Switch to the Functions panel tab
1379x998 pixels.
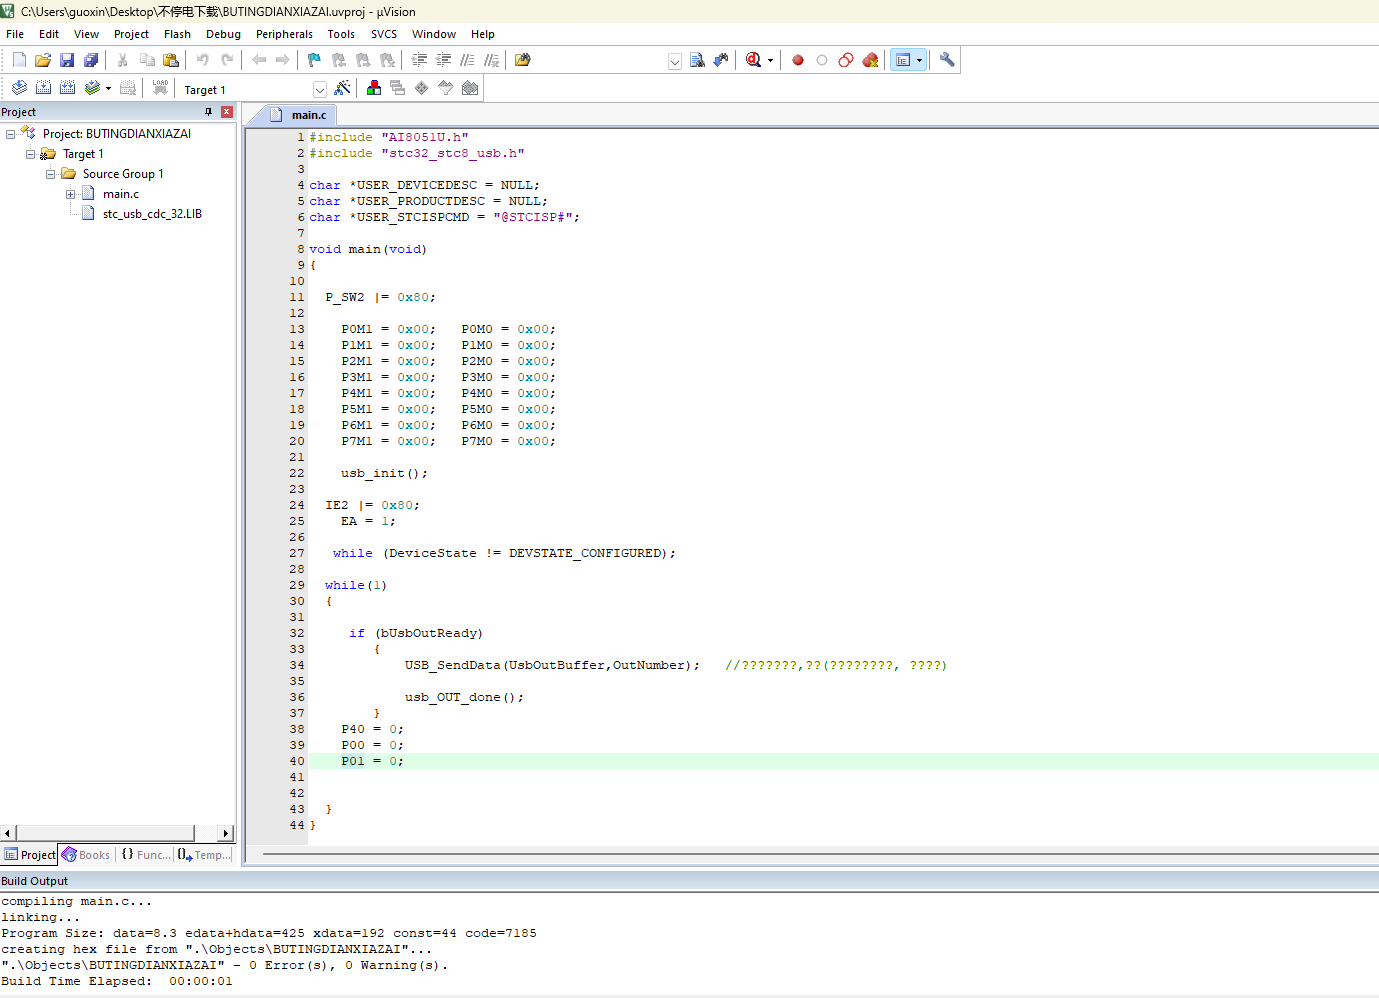[x=145, y=855]
